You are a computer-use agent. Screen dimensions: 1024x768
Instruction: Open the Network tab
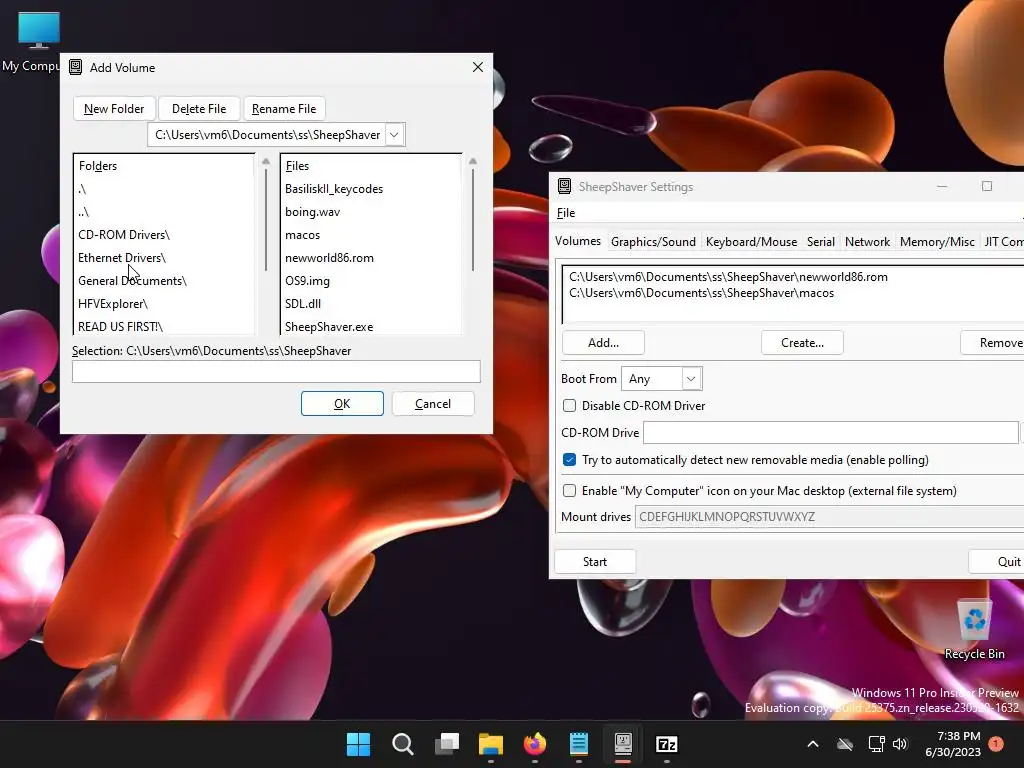[867, 242]
